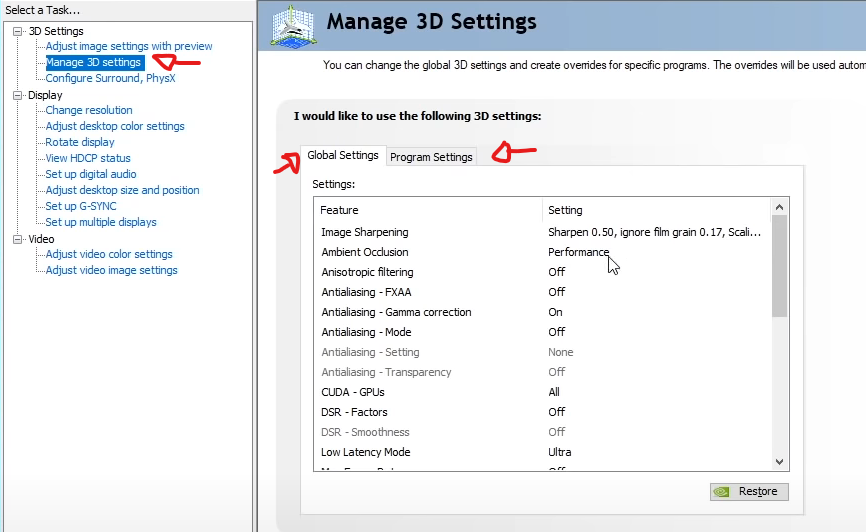Click the Image Sharpening setting value
866x532 pixels.
point(654,232)
